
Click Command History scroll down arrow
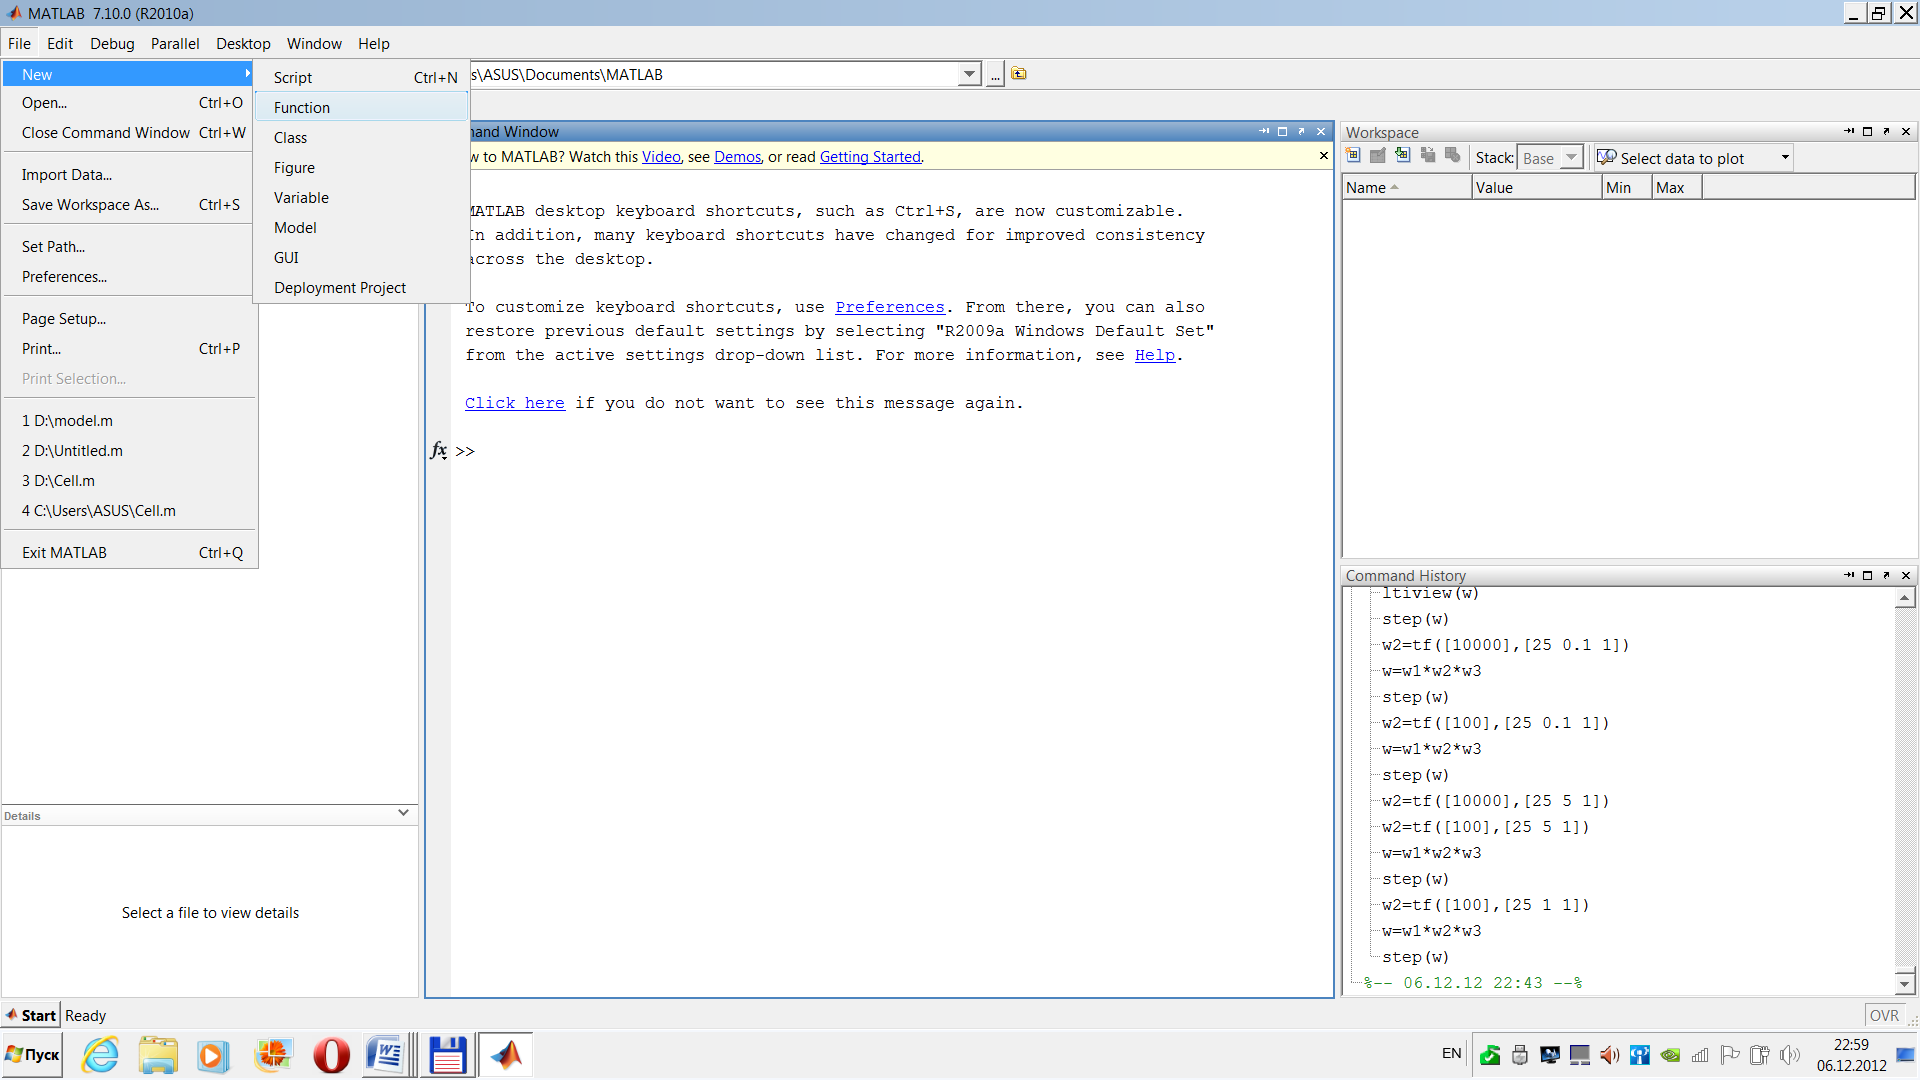point(1905,983)
